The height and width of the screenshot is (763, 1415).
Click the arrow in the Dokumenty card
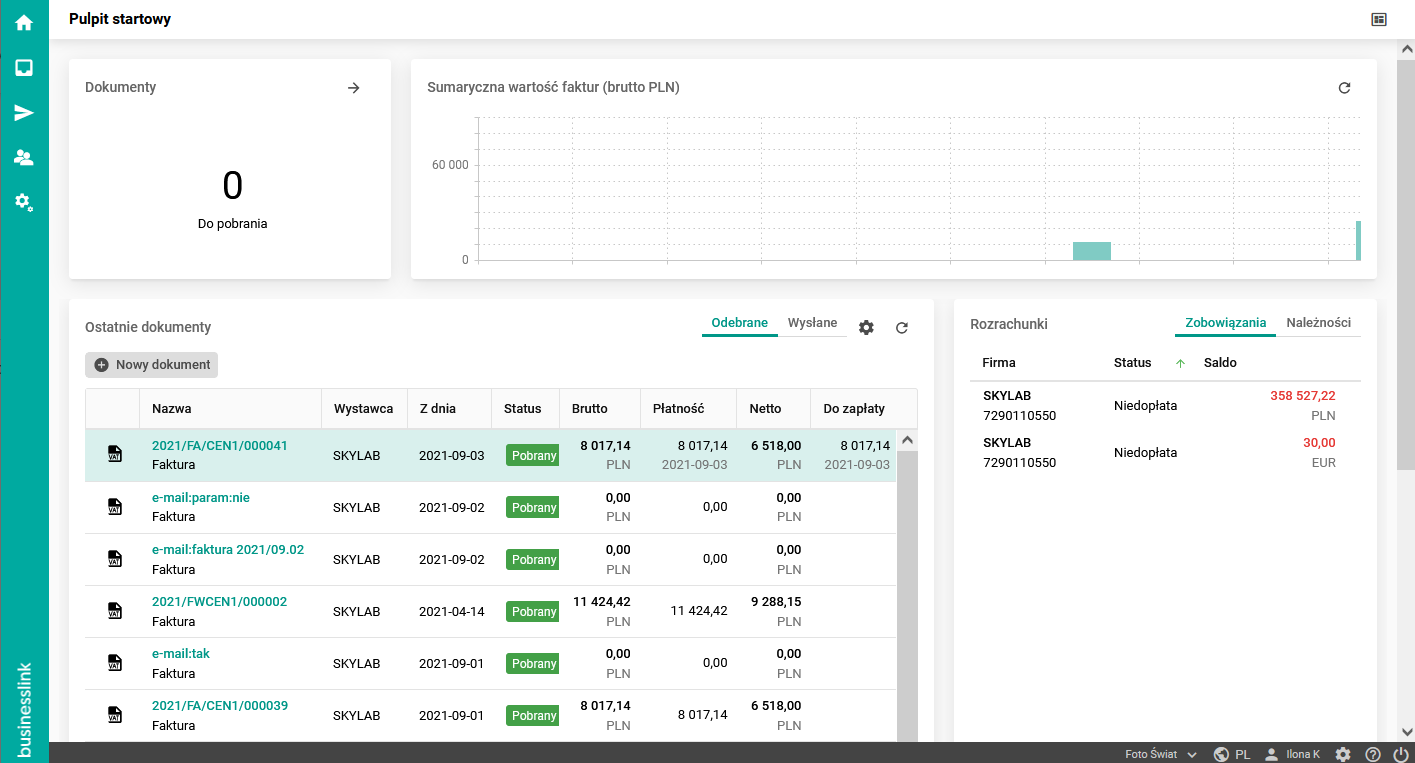[x=353, y=88]
